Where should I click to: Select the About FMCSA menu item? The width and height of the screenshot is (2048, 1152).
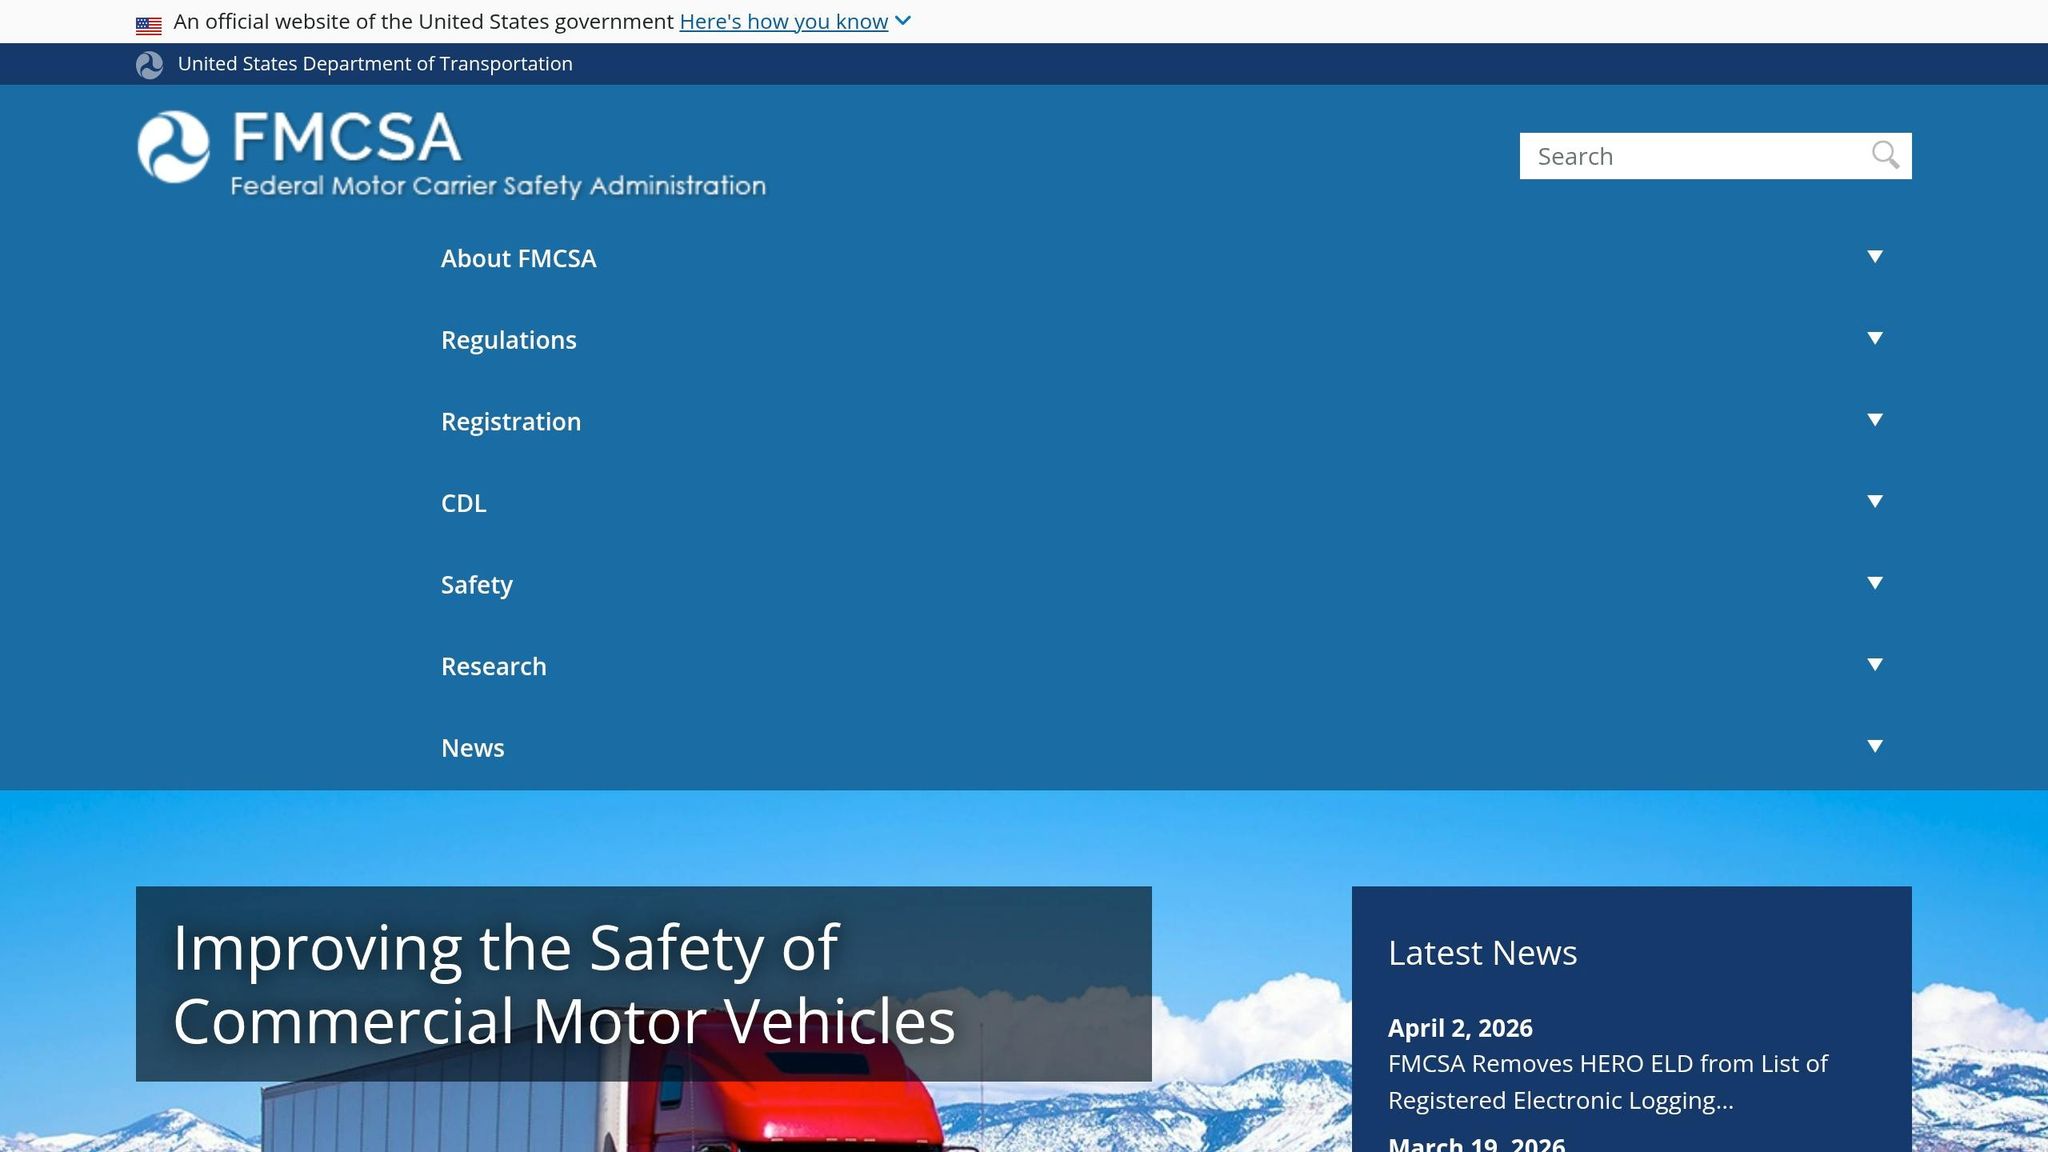[518, 258]
